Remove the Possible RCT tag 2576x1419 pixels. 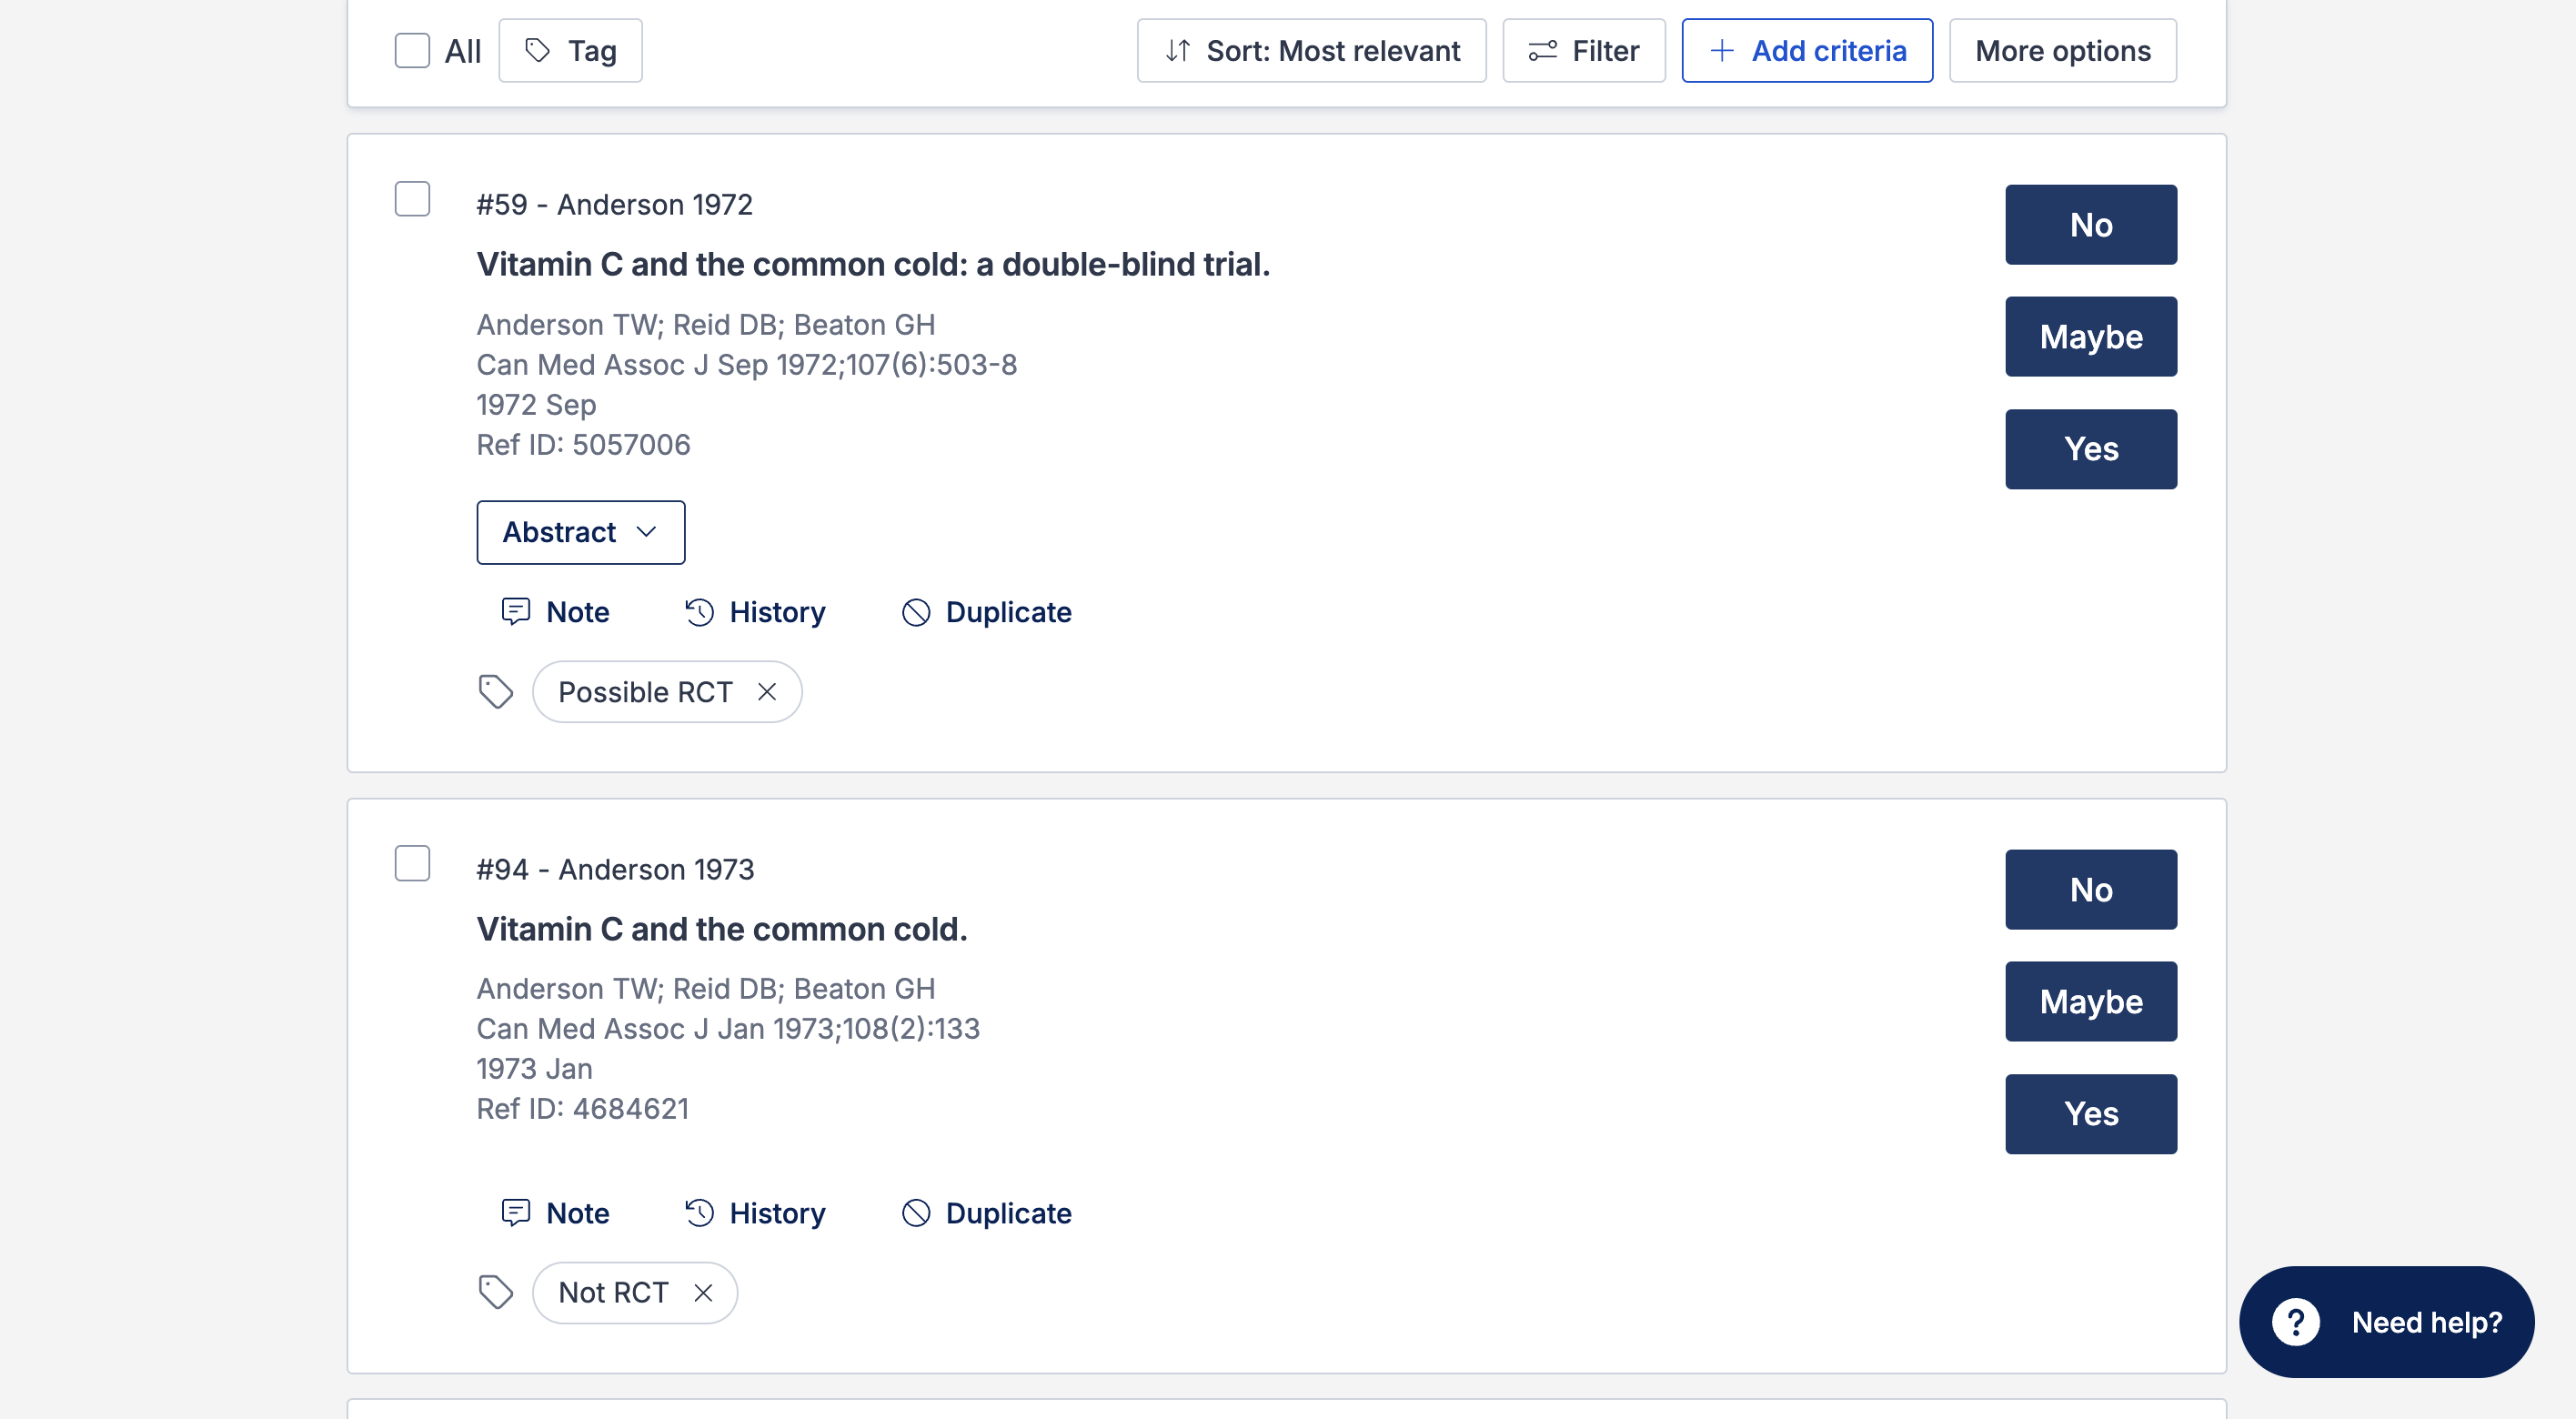pos(767,692)
